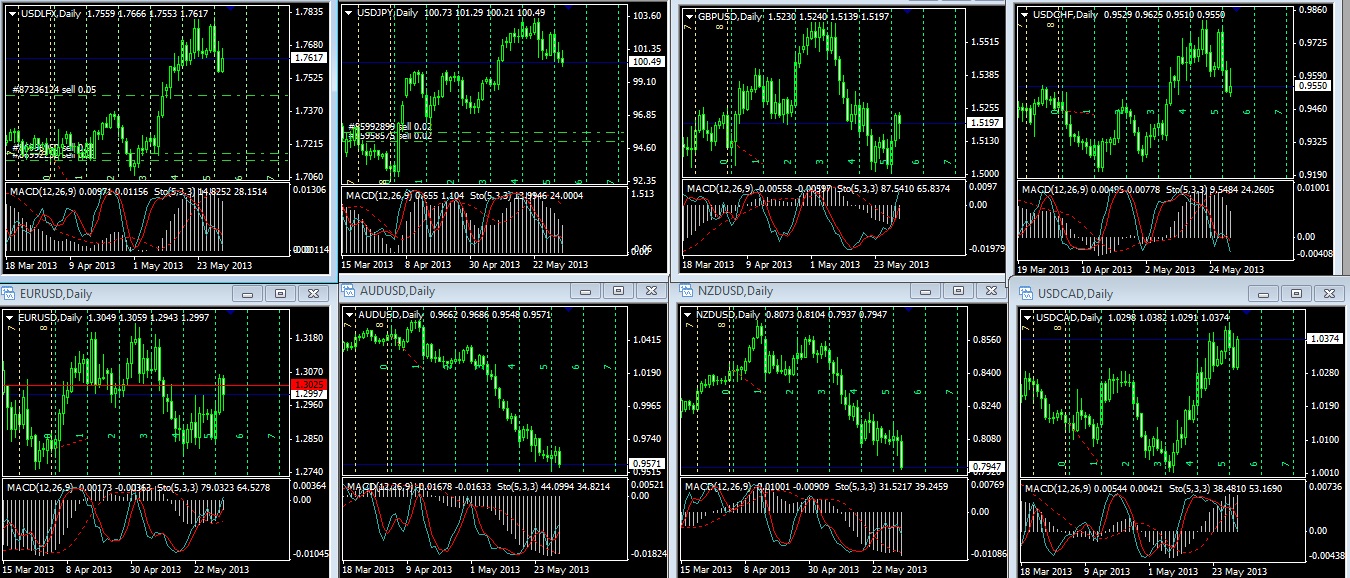Click the NZDUSD,Daily window chart icon
This screenshot has height=578, width=1350.
pos(686,291)
